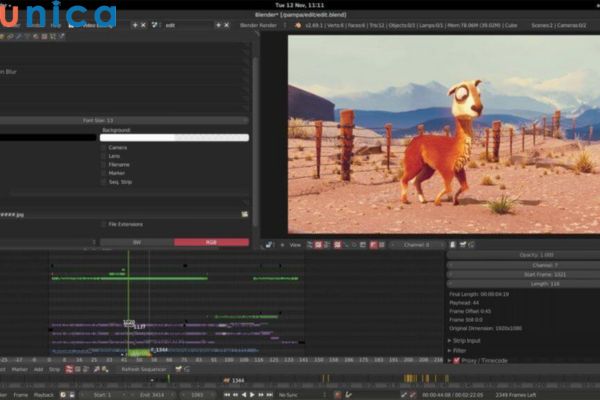Click the End: 3414 frame field
Screen dimensions: 600x400
coord(152,395)
